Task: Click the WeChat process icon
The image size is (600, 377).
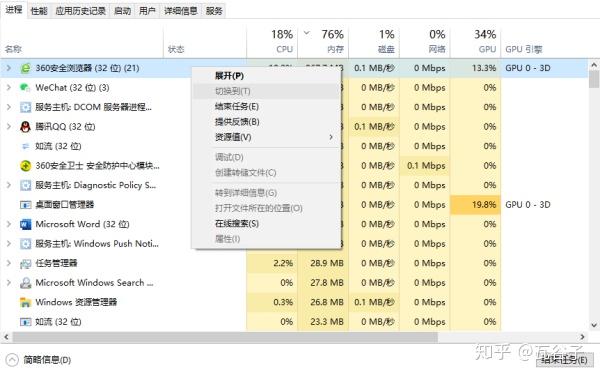Action: (25, 88)
